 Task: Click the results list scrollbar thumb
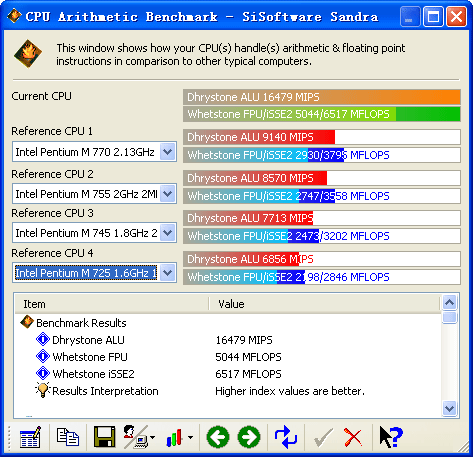point(450,317)
